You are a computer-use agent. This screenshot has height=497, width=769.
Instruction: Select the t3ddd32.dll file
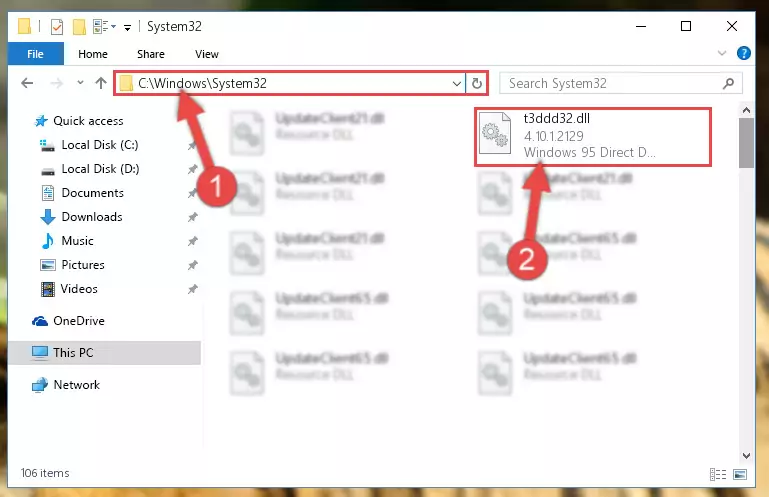click(x=592, y=137)
